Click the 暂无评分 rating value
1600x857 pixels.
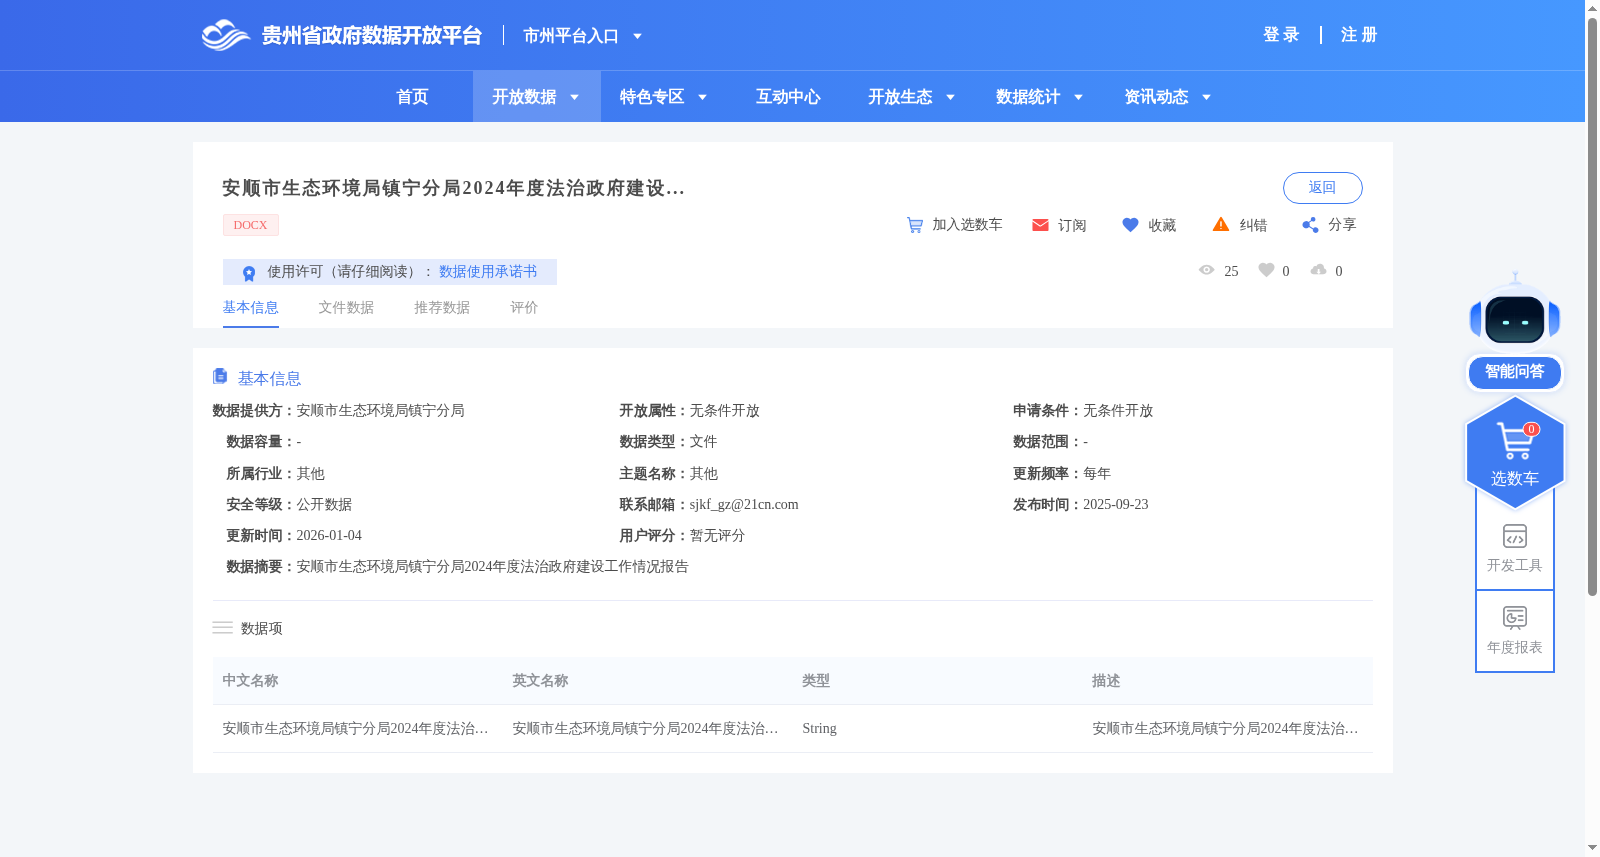pos(717,536)
